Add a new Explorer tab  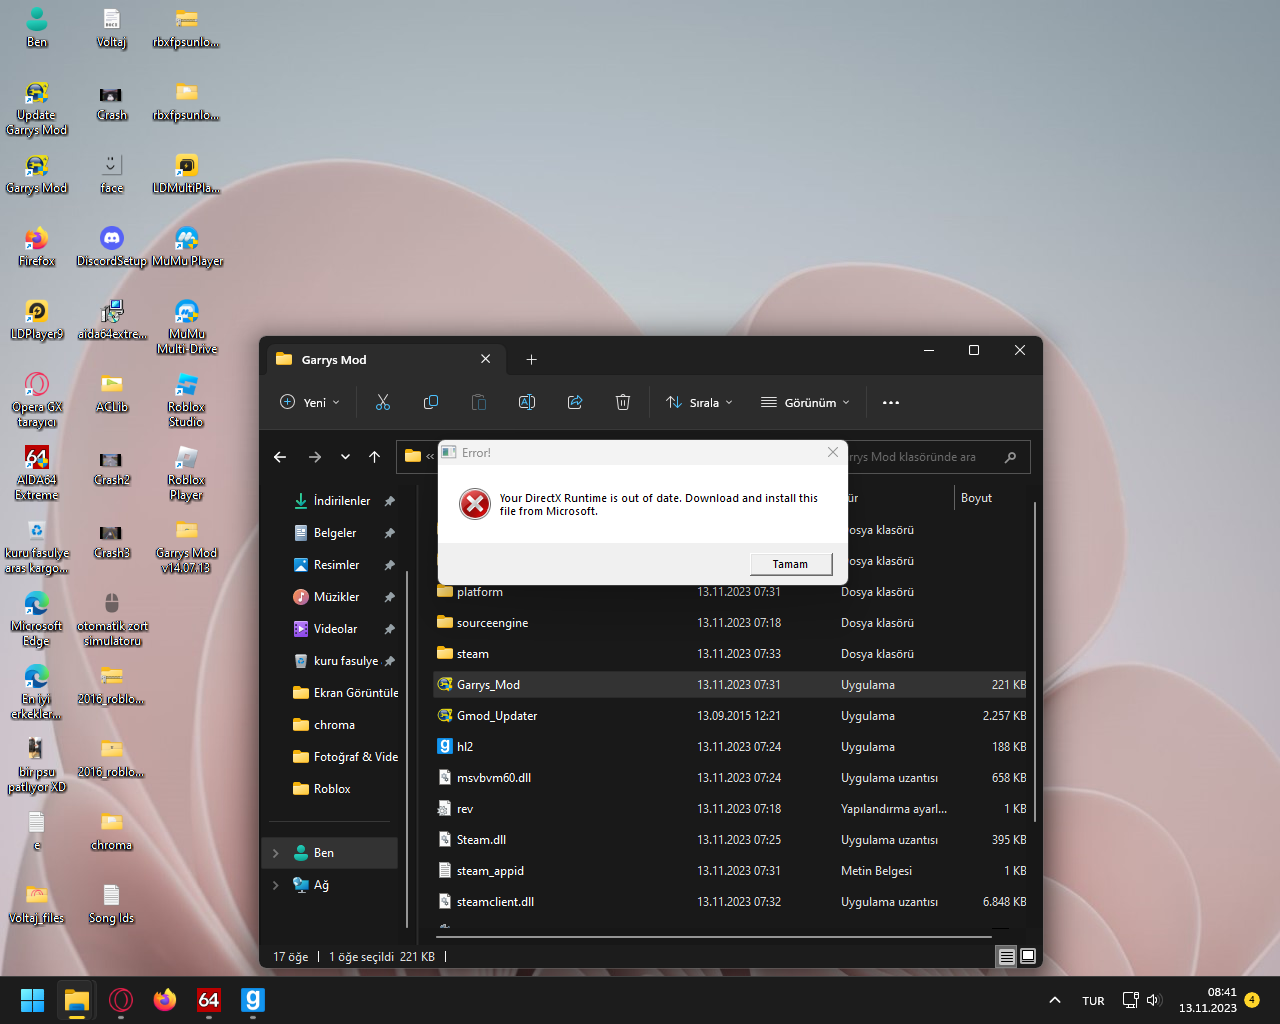click(532, 360)
